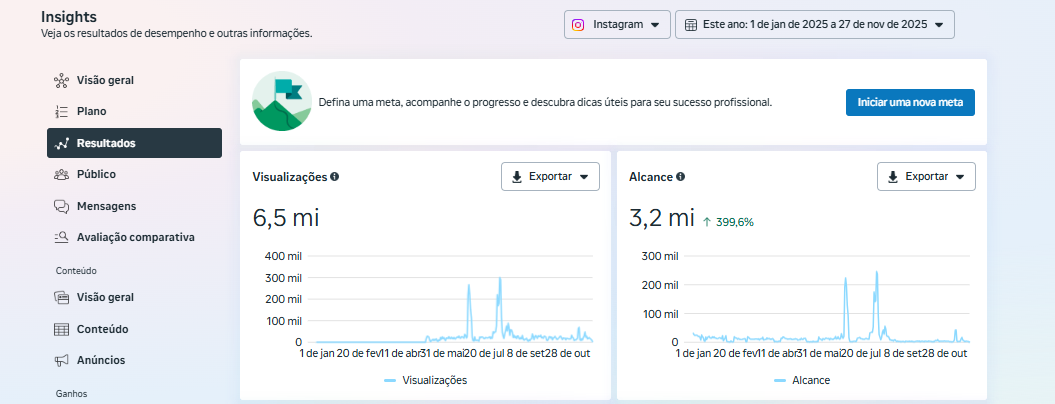1055x404 pixels.
Task: Click the Anúncios megaphone icon
Action: (61, 360)
